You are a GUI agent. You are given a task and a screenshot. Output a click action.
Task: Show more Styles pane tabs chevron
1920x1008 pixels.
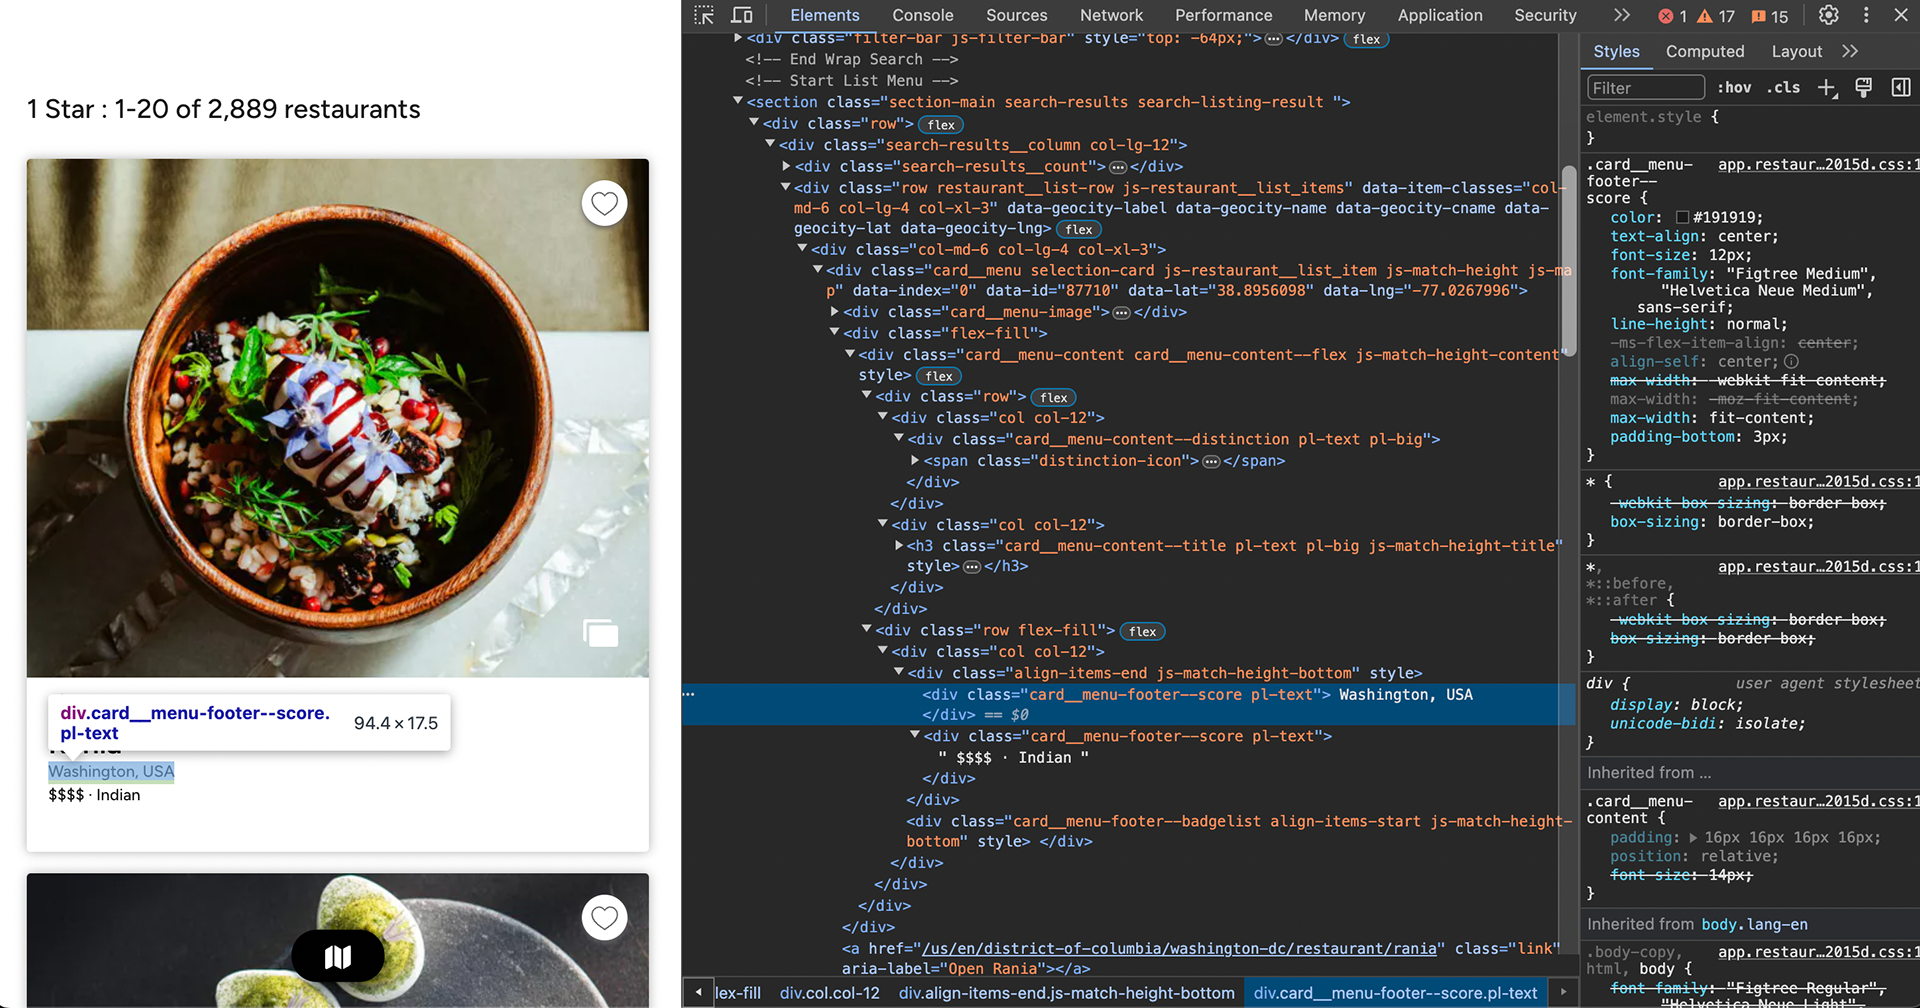tap(1850, 51)
